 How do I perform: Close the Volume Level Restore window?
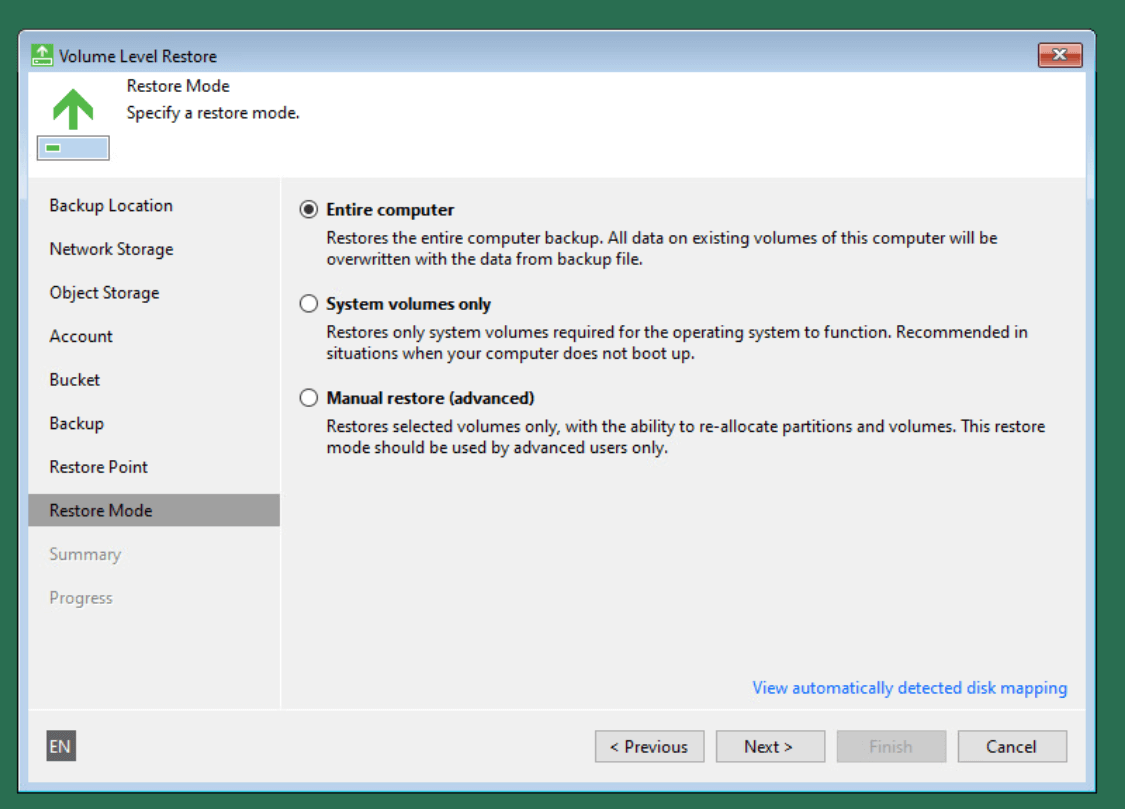[1060, 55]
